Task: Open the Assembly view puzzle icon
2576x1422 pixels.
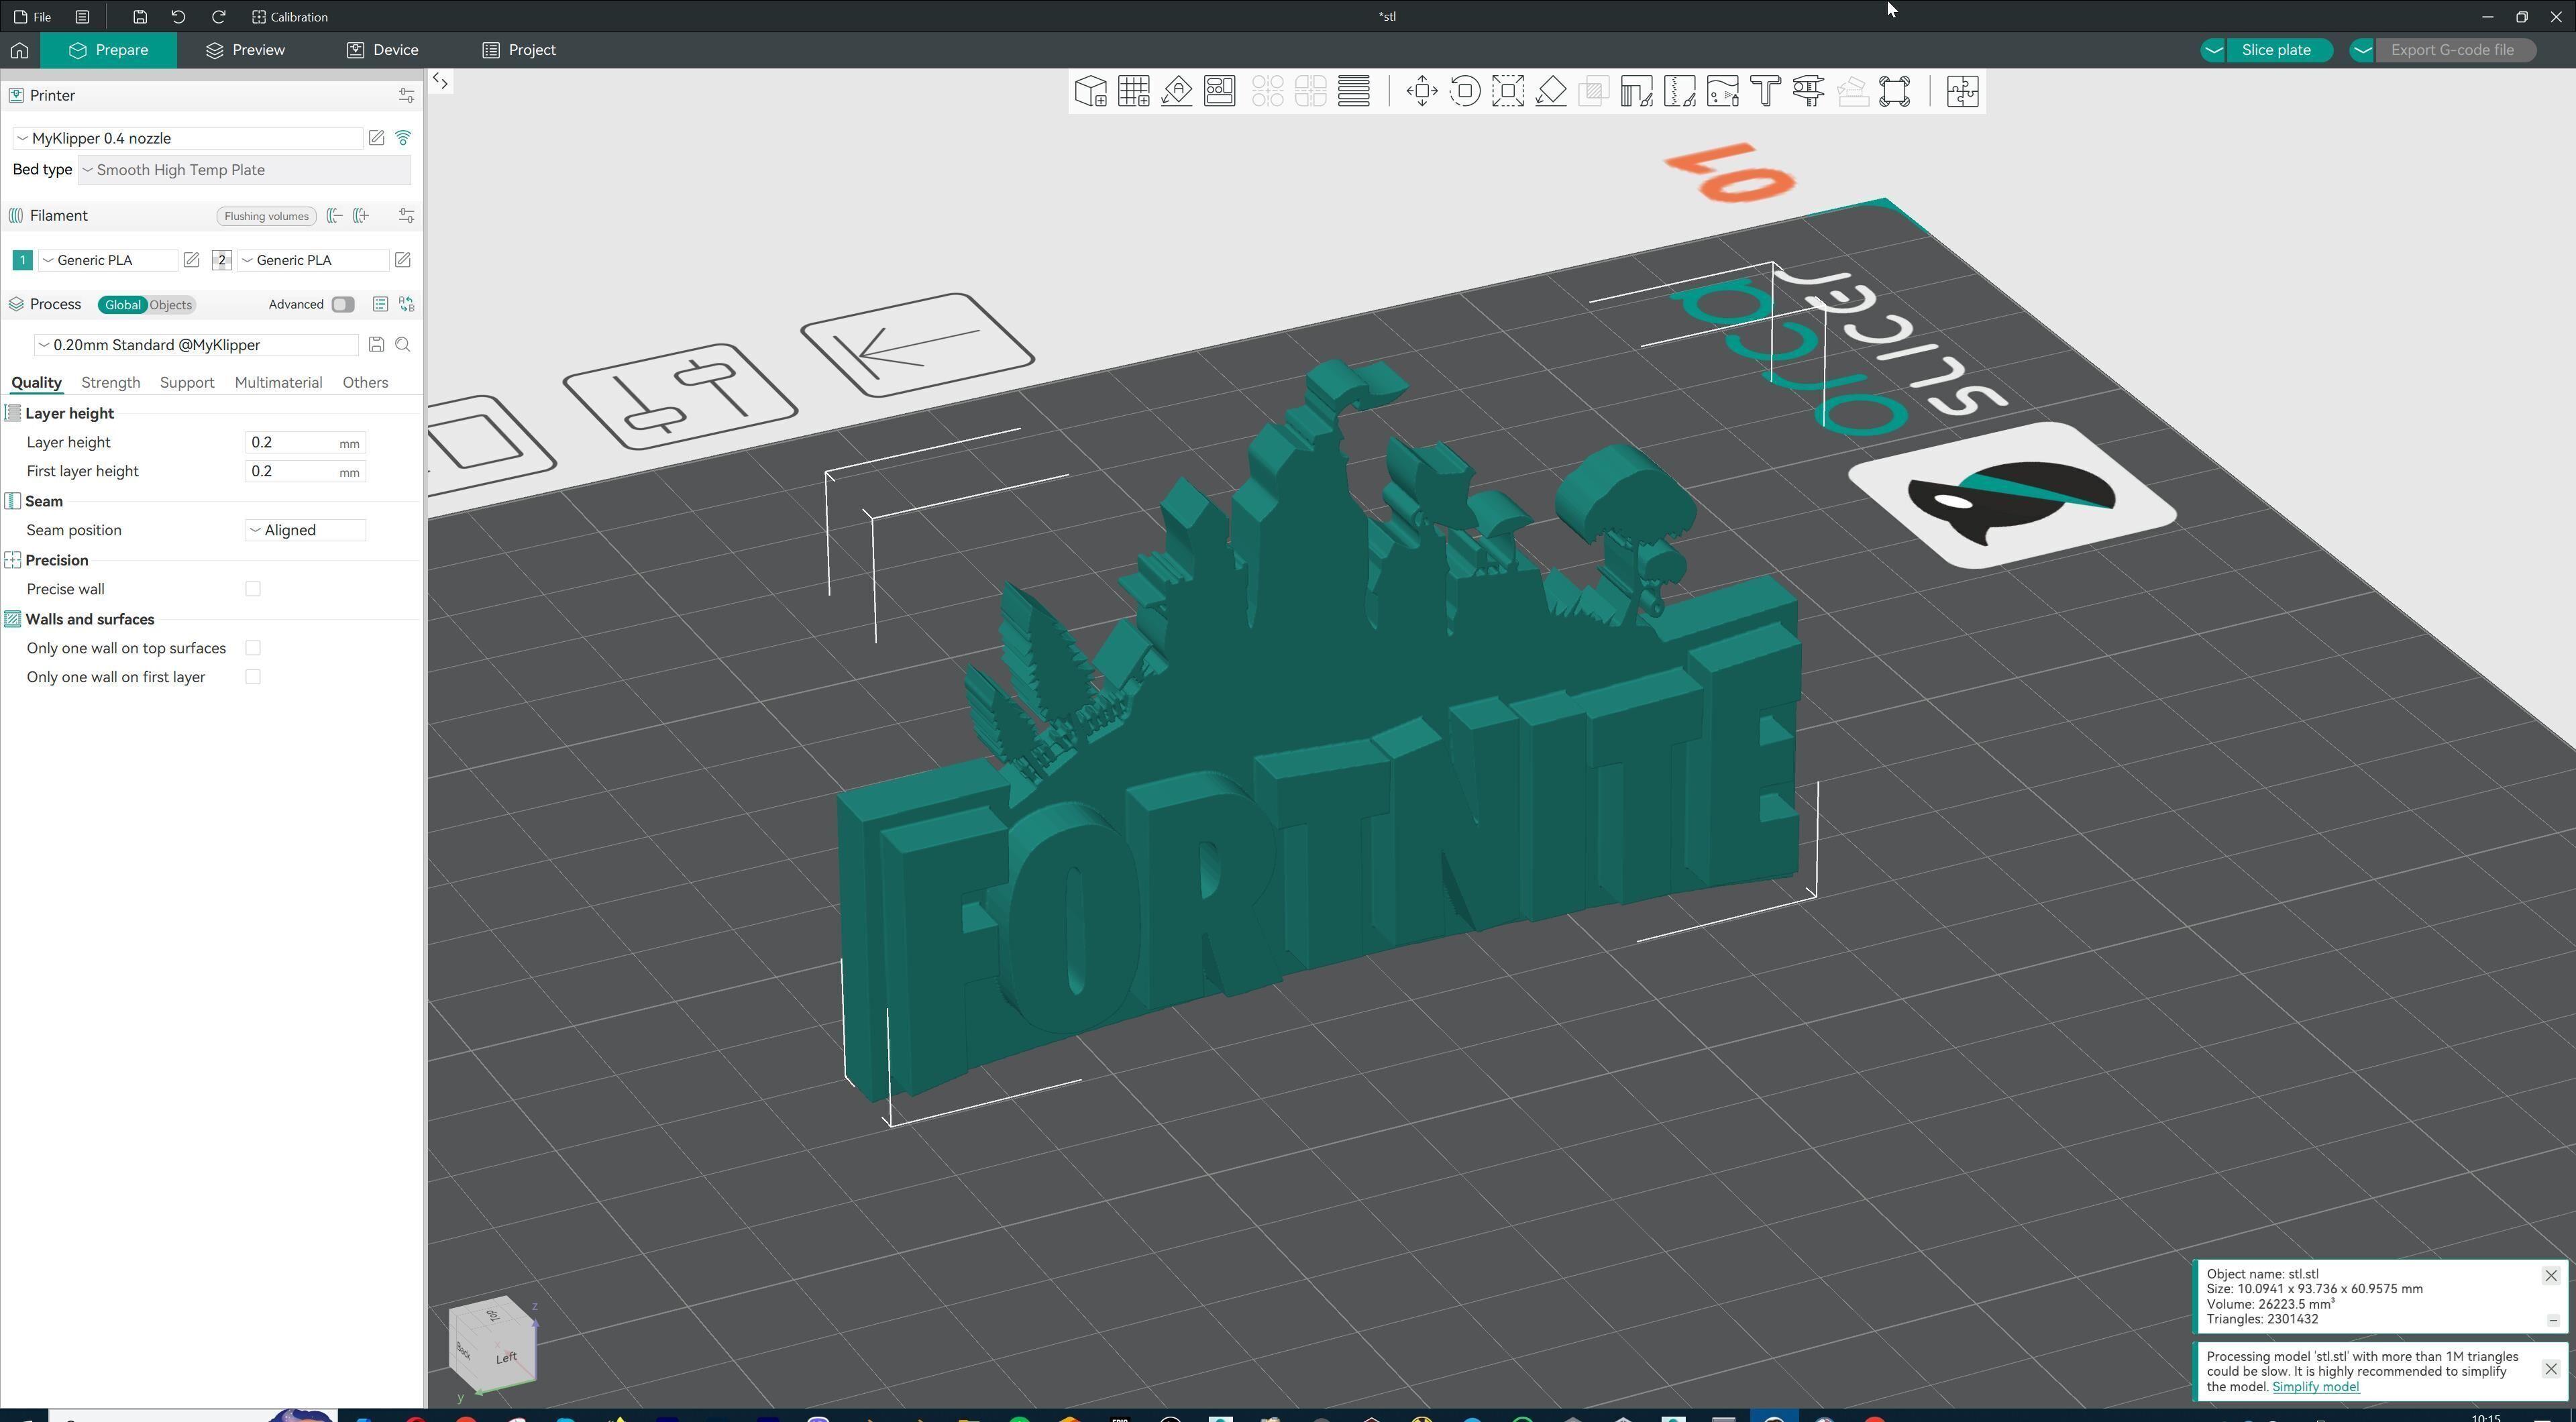Action: (x=1963, y=91)
